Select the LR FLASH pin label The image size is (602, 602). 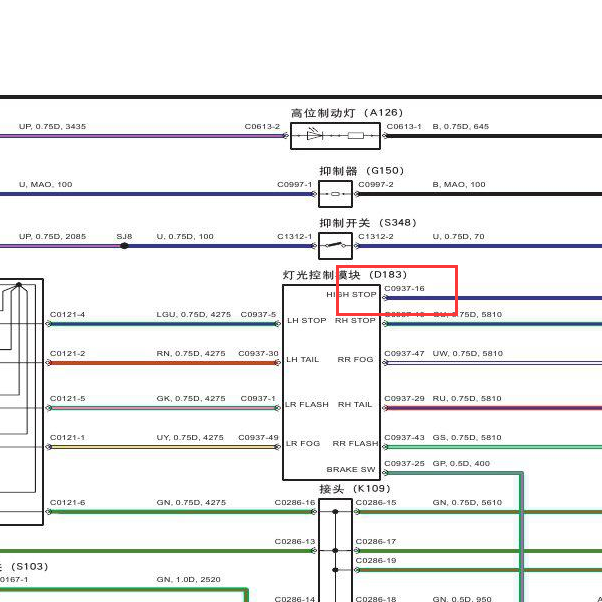(307, 404)
